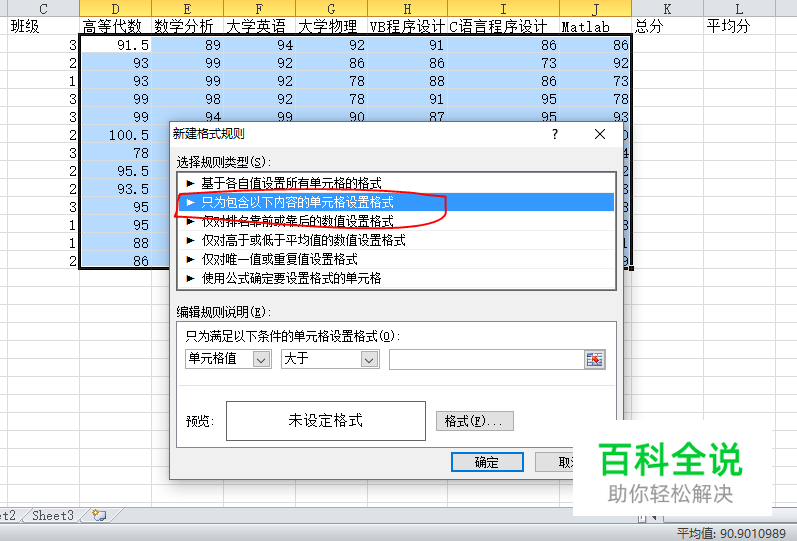Click the 格式(F)... button
The height and width of the screenshot is (541, 797).
(475, 421)
